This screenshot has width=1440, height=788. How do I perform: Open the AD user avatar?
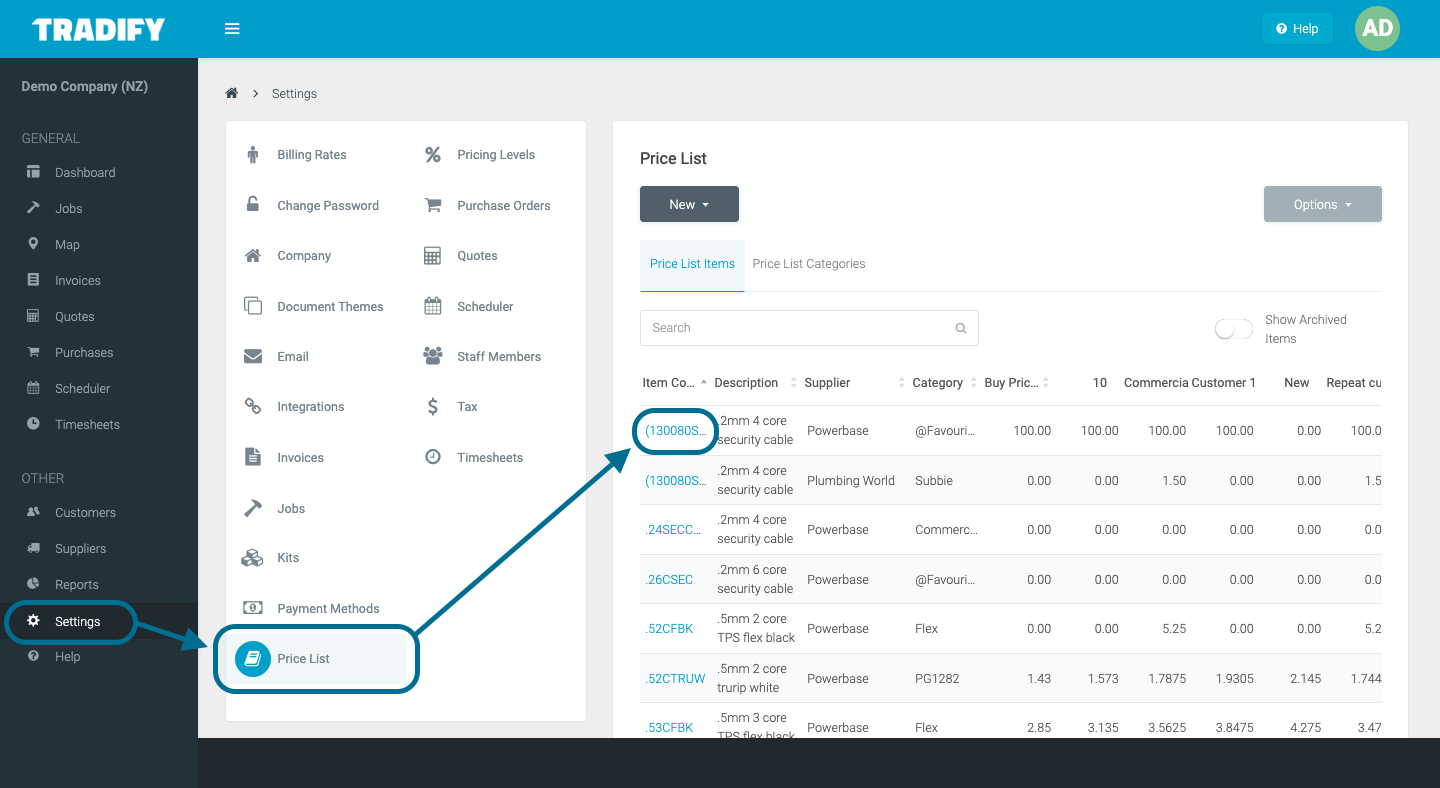coord(1377,28)
